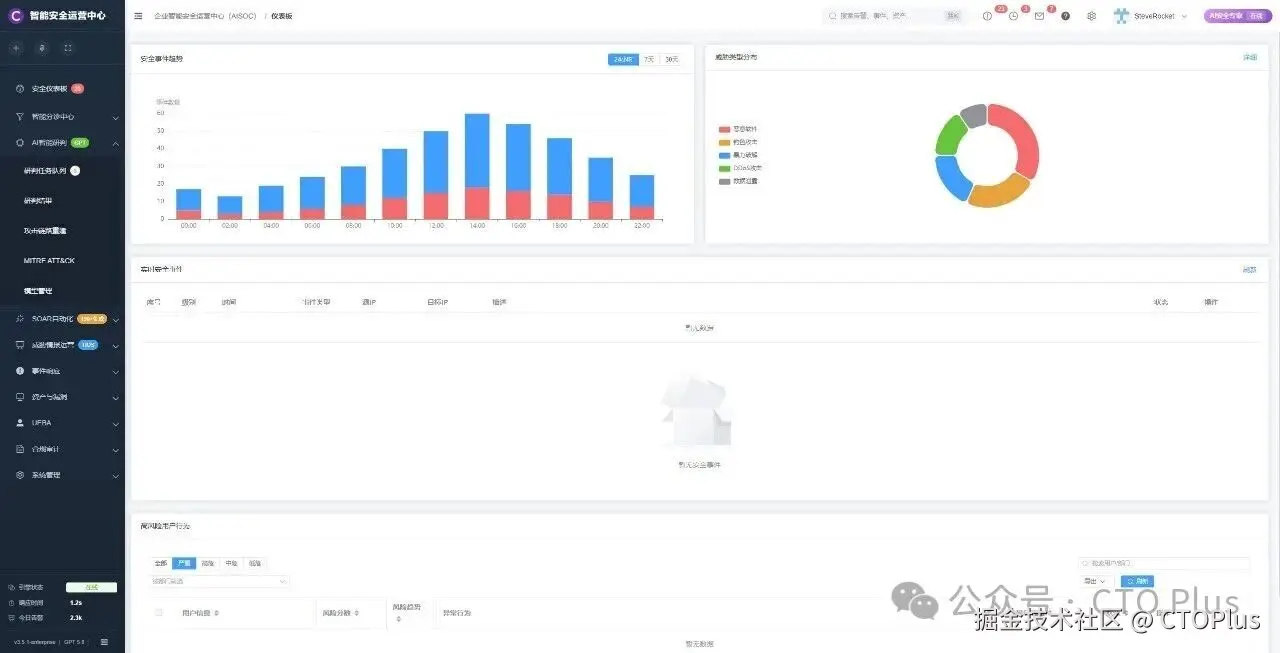1280x653 pixels.
Task: Open the 详细 link on threat distribution card
Action: 1250,57
